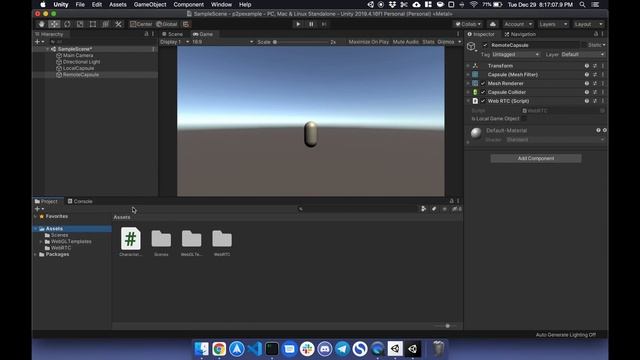
Task: Toggle Mesh Renderer enabled checkbox
Action: [483, 83]
